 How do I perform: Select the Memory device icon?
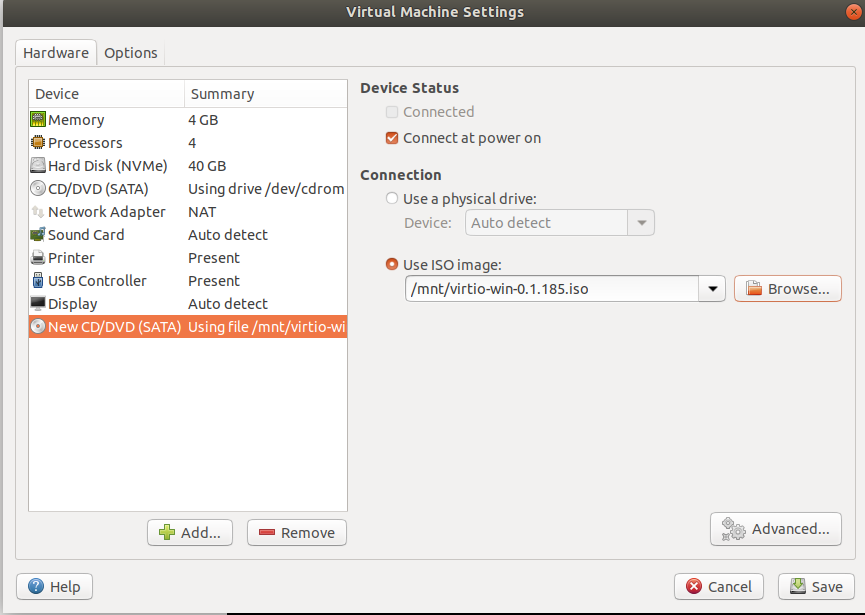pyautogui.click(x=38, y=119)
